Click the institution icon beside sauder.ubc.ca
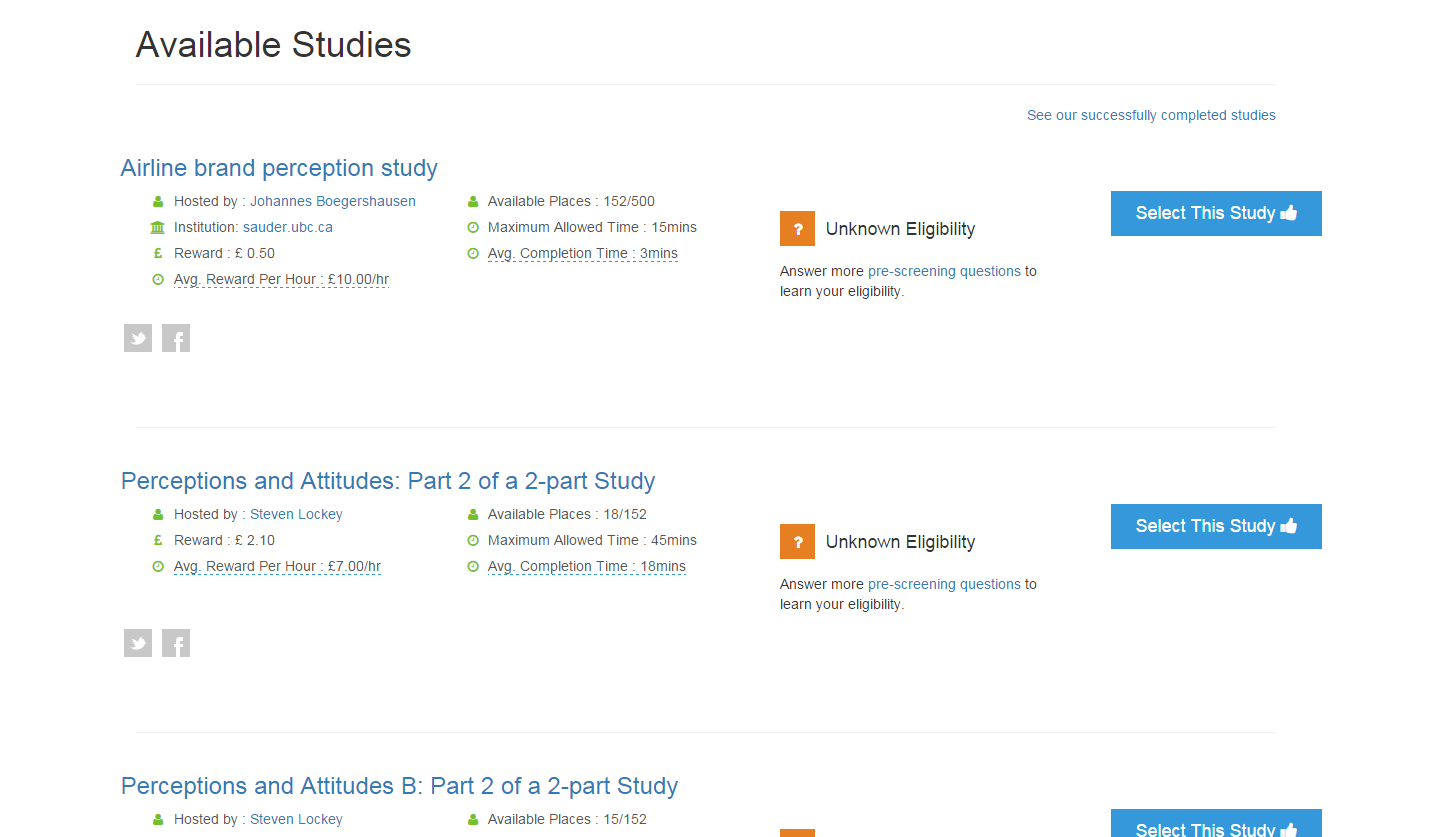Screen dimensions: 1444x837 pos(157,227)
